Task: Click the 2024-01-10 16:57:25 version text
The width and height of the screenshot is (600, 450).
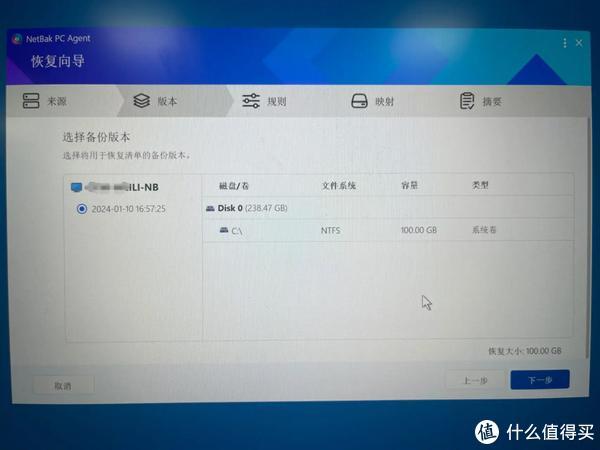Action: (x=129, y=209)
